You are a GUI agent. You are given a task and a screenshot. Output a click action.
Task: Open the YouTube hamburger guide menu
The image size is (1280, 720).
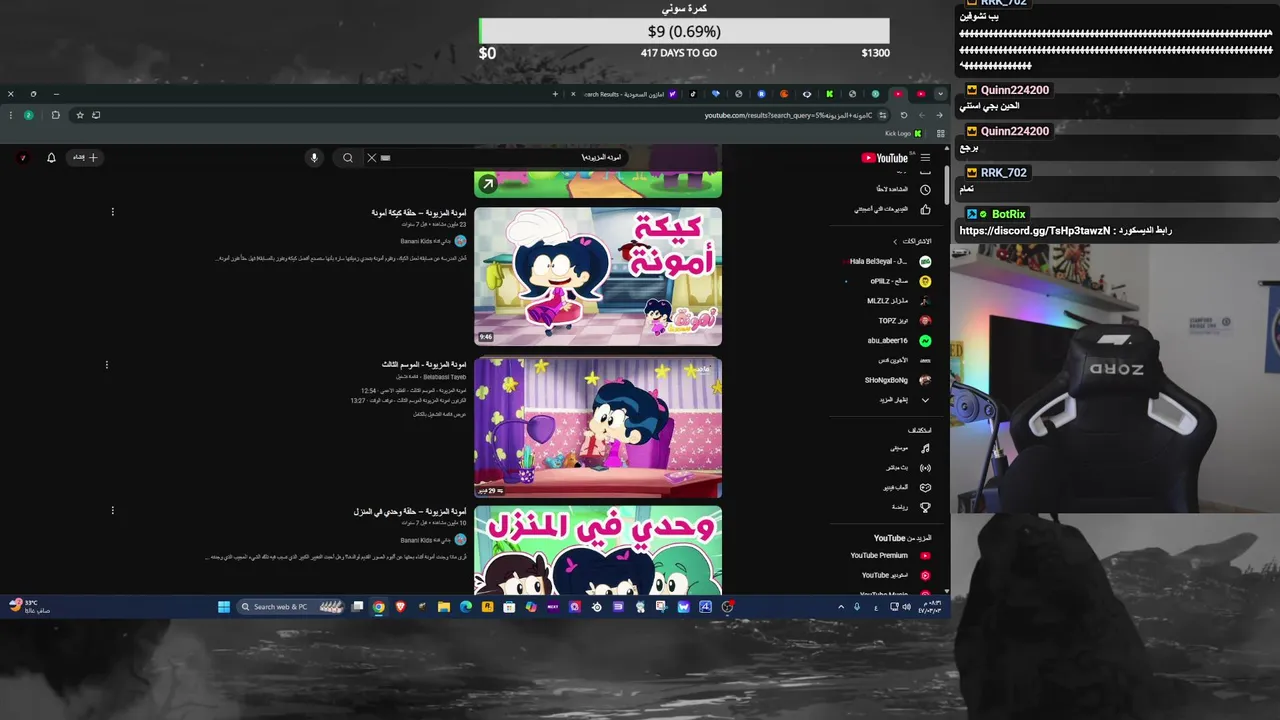click(x=925, y=158)
